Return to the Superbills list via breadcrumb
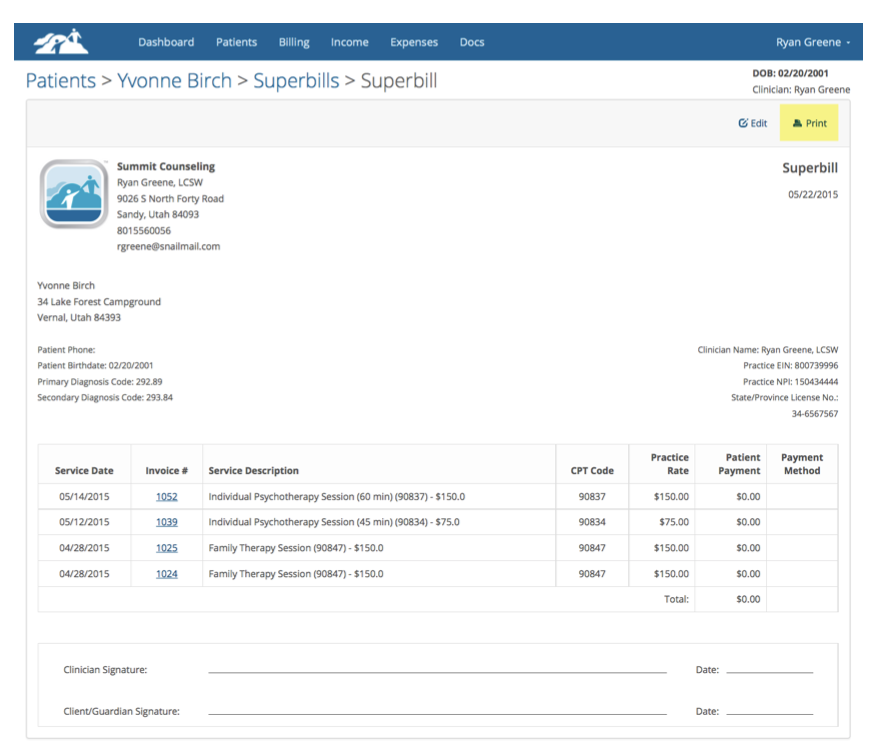This screenshot has width=888, height=754. (296, 81)
